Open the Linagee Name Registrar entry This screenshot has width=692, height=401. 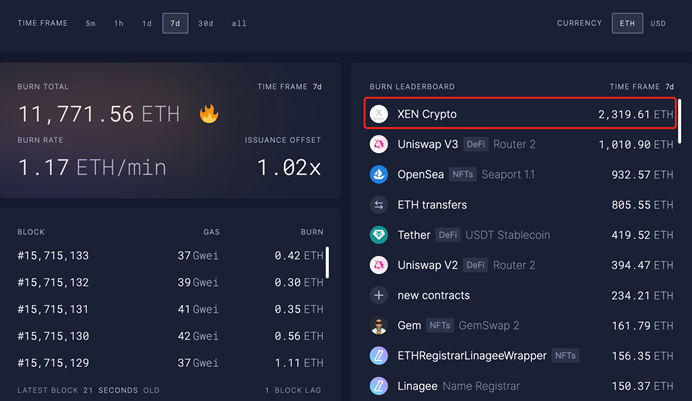[521, 386]
